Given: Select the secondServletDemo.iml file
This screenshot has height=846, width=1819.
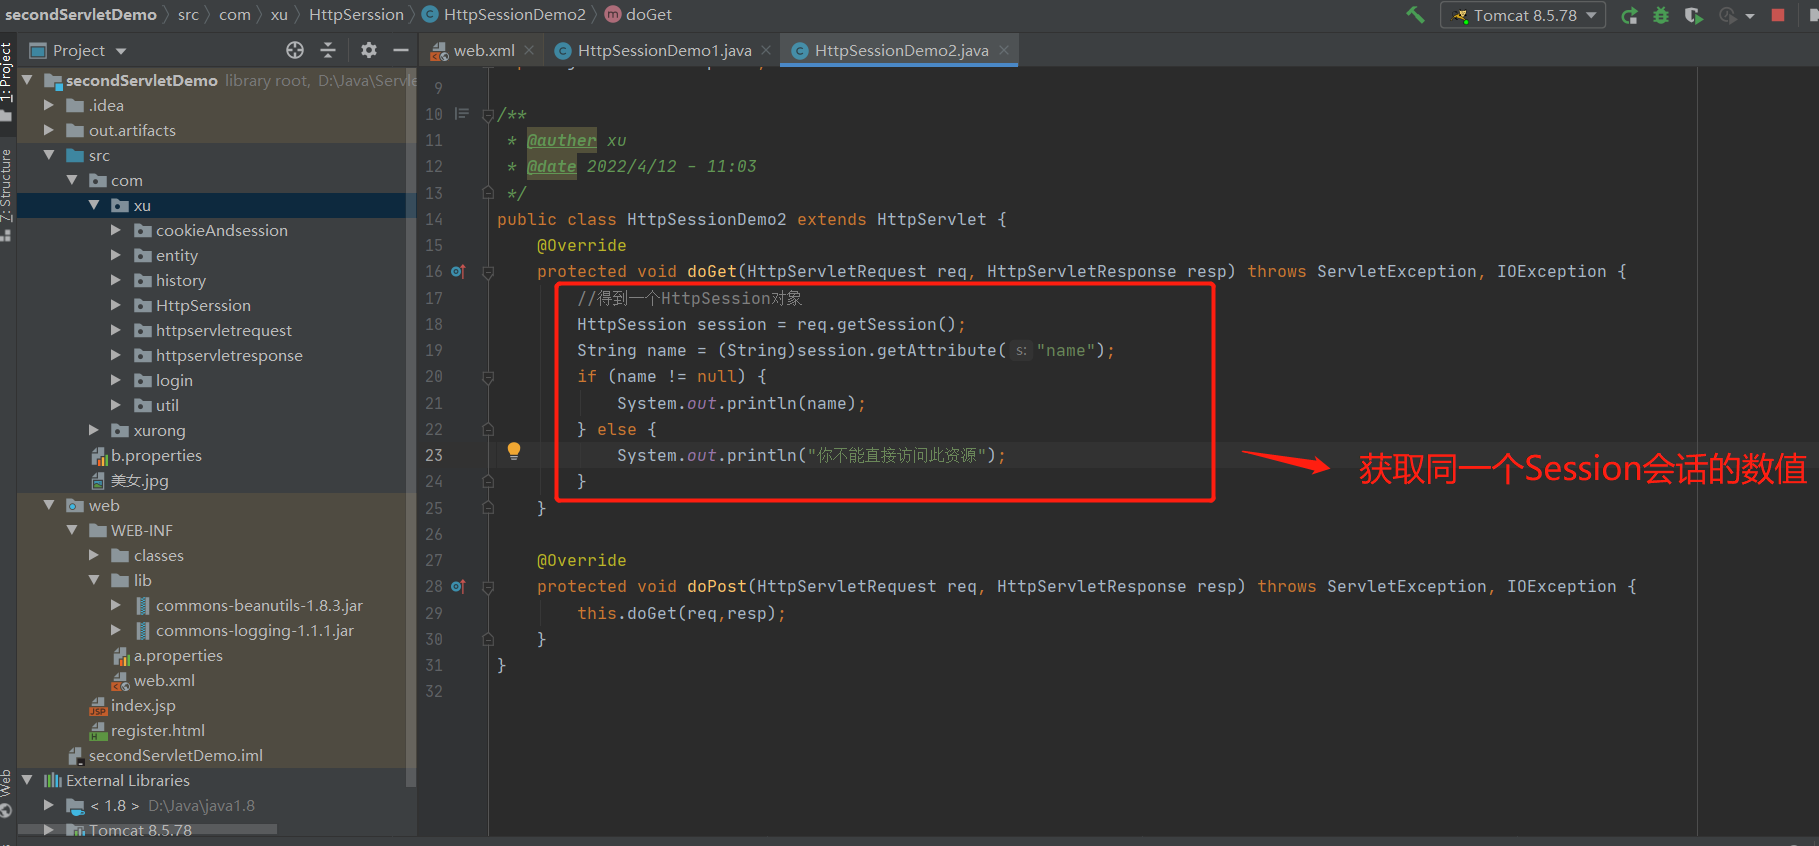Looking at the screenshot, I should [175, 755].
